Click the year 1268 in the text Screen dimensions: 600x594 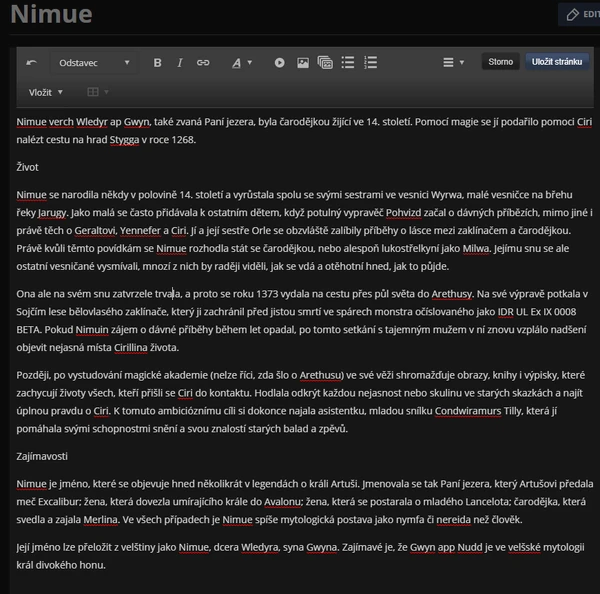(x=183, y=140)
